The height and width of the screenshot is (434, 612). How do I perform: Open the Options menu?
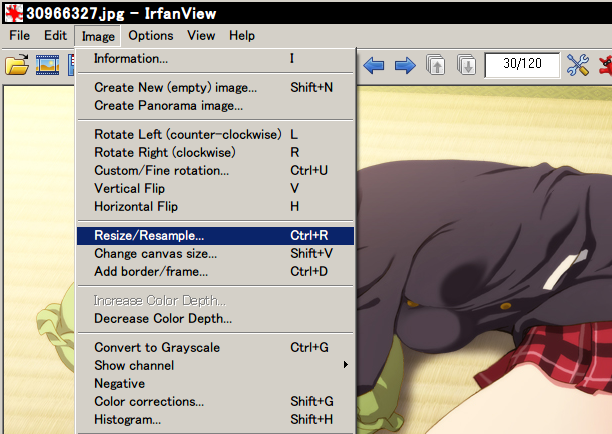(151, 36)
